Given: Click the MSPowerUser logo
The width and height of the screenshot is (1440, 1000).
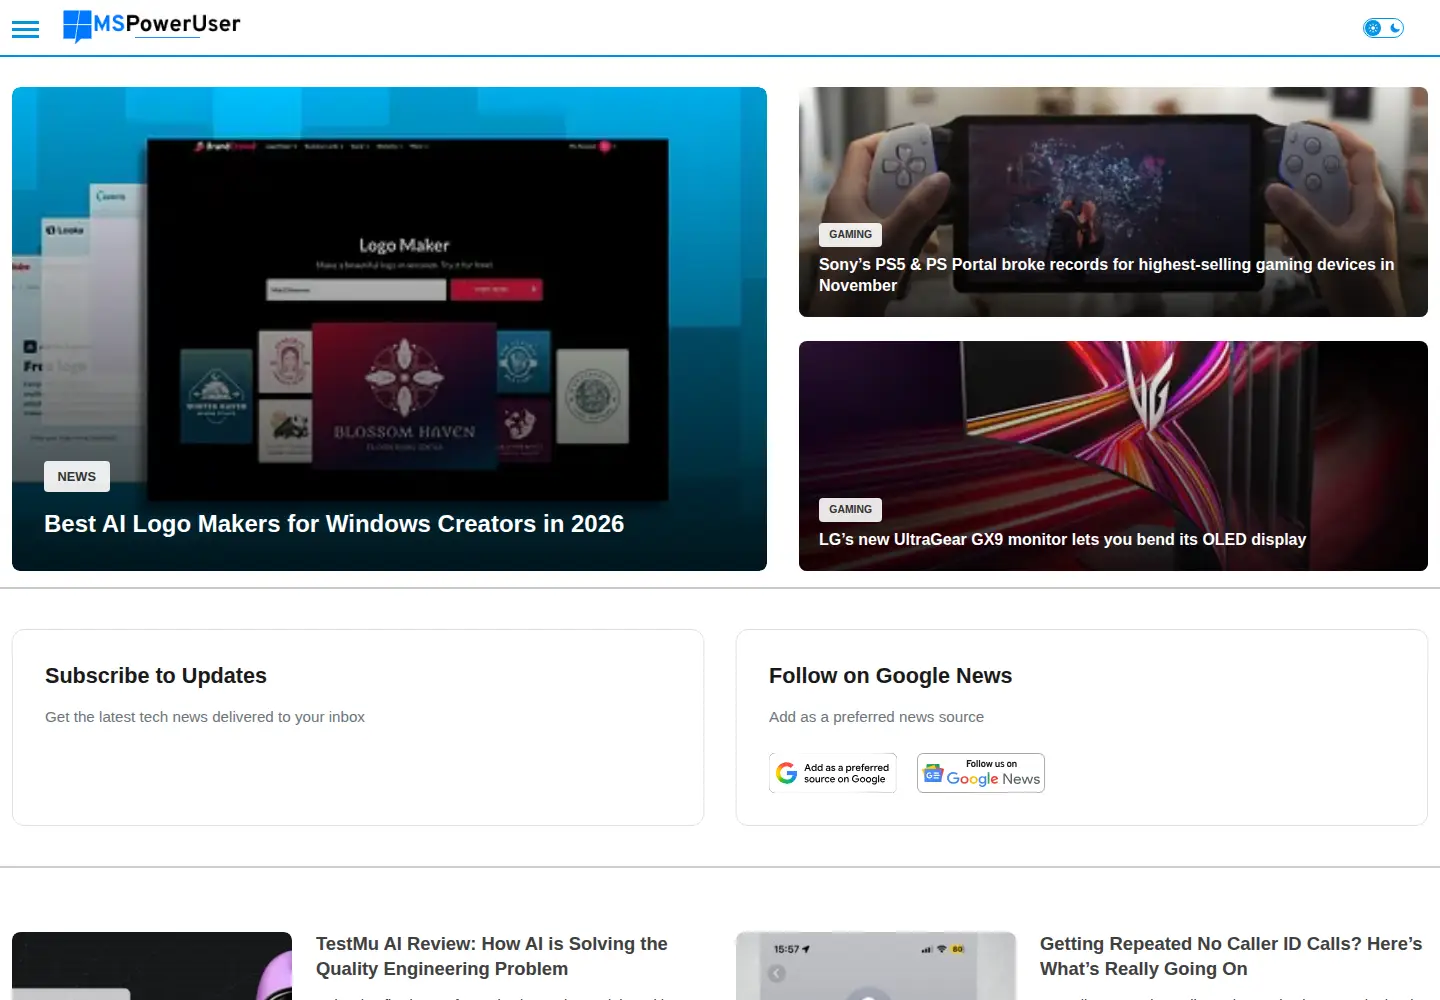Looking at the screenshot, I should coord(151,26).
